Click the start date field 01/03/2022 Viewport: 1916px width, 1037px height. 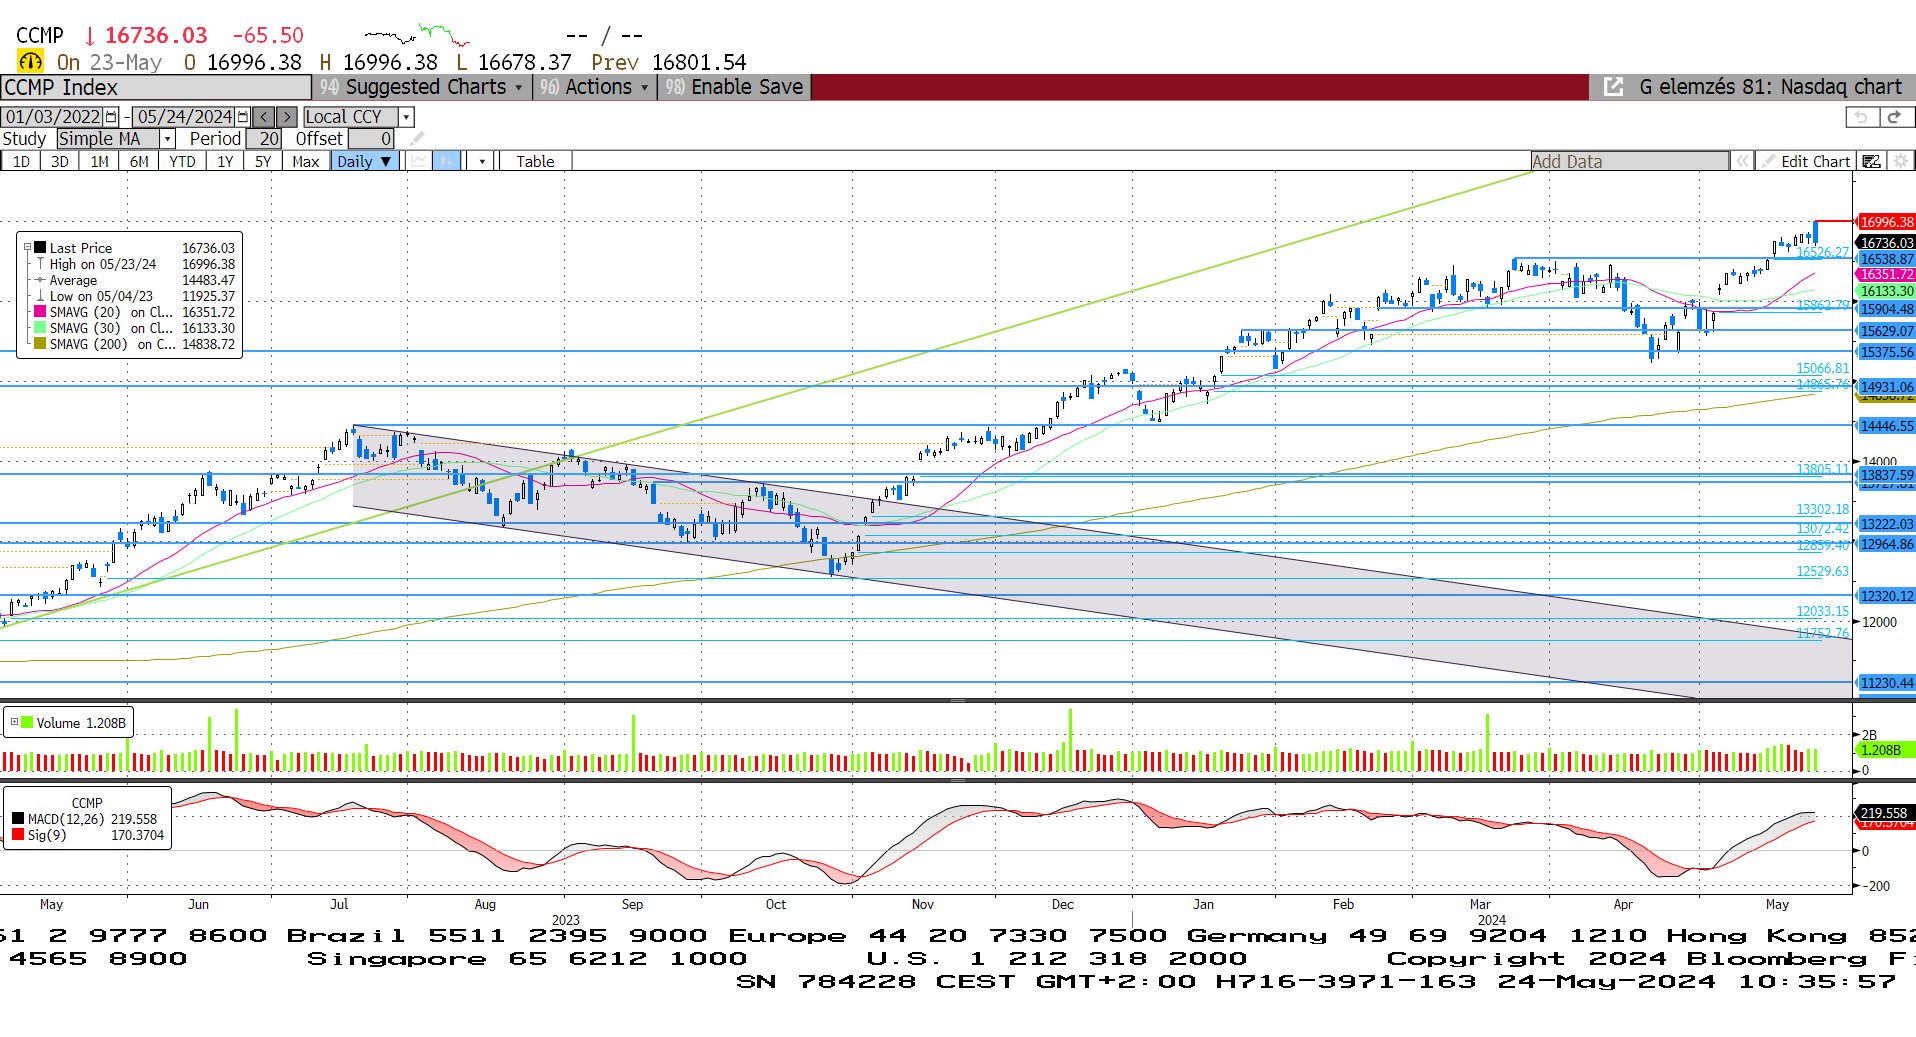pos(53,117)
